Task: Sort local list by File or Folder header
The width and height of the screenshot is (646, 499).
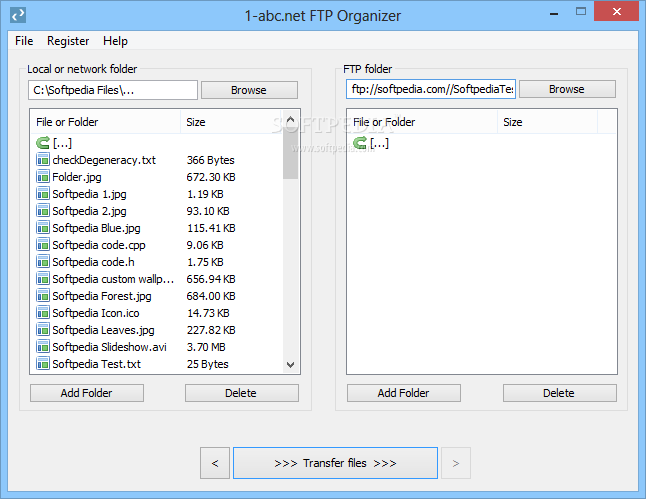Action: click(105, 122)
